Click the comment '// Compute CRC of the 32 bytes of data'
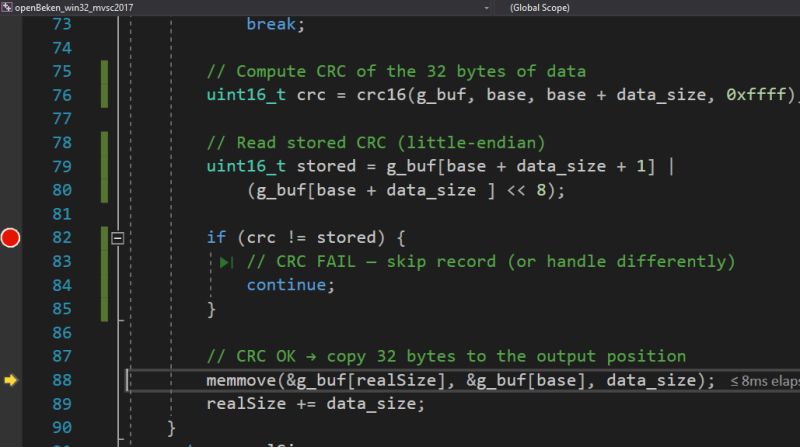Image resolution: width=800 pixels, height=447 pixels. (396, 71)
